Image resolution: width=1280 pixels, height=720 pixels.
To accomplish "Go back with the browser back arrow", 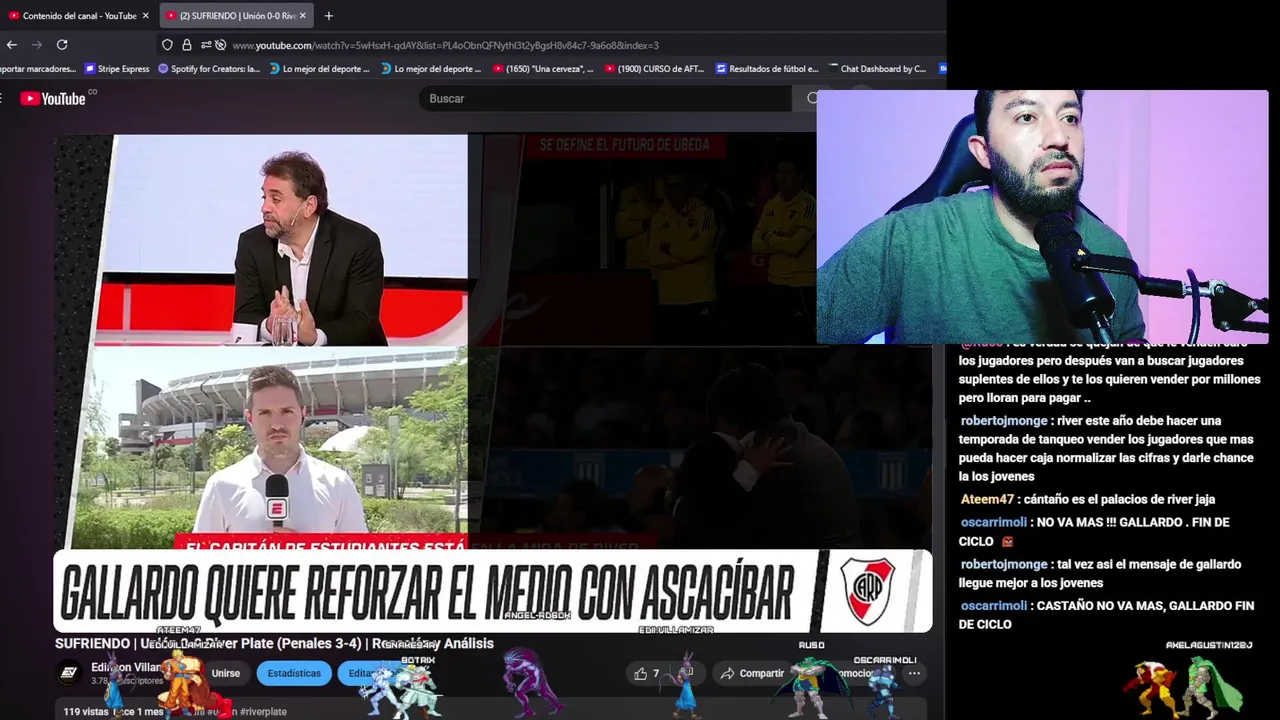I will tap(12, 45).
